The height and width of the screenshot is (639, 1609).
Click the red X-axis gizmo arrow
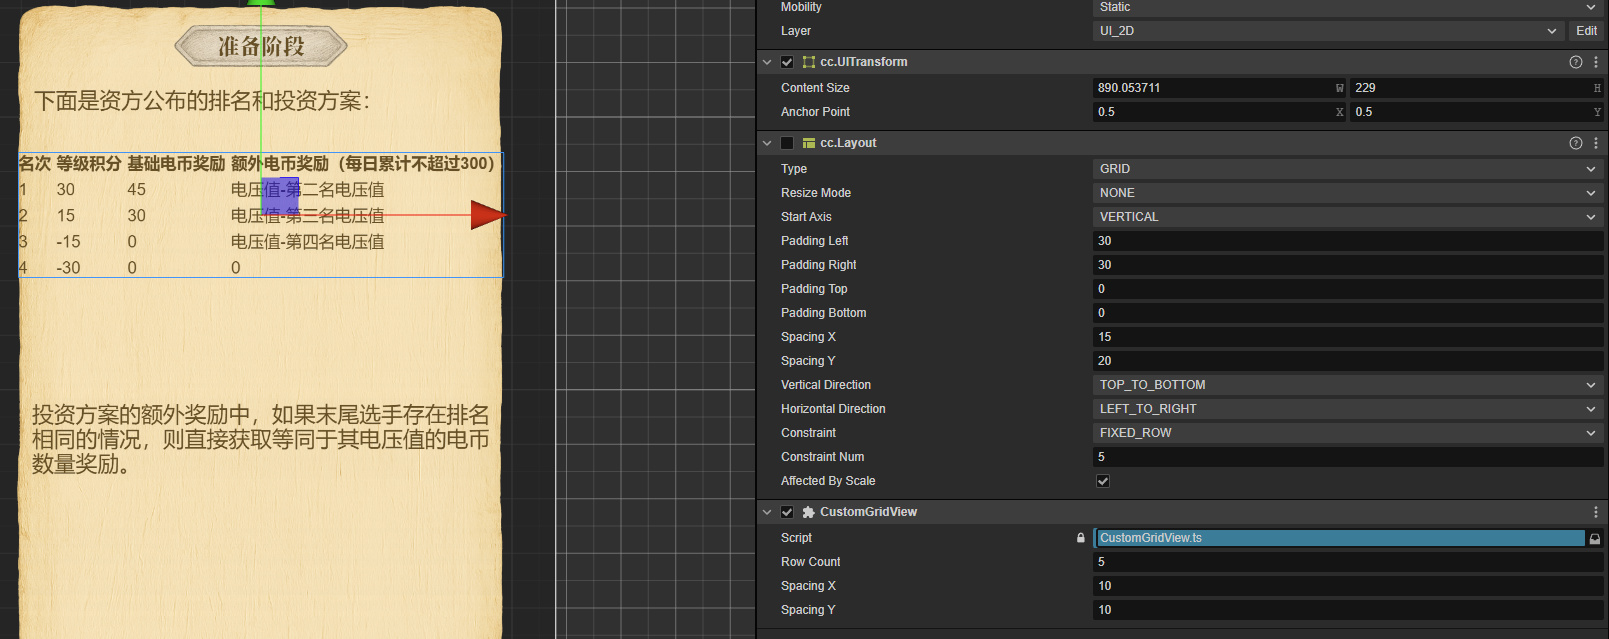(x=488, y=215)
